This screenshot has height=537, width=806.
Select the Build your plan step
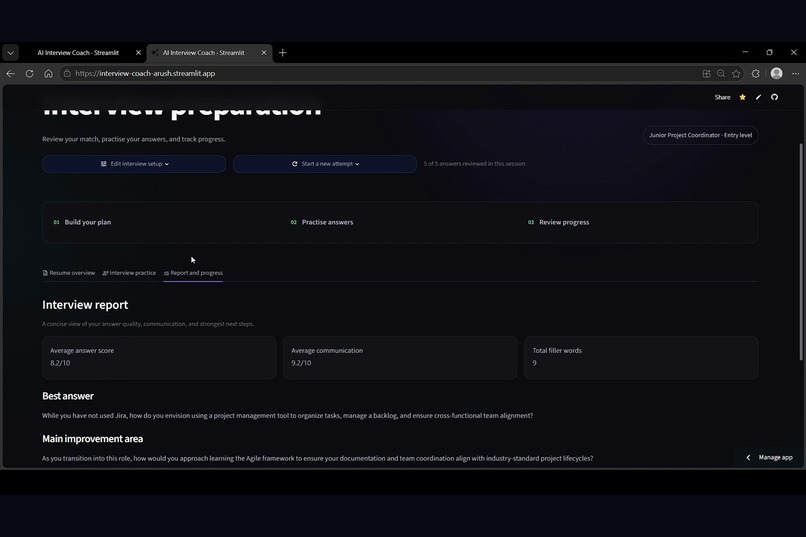82,222
